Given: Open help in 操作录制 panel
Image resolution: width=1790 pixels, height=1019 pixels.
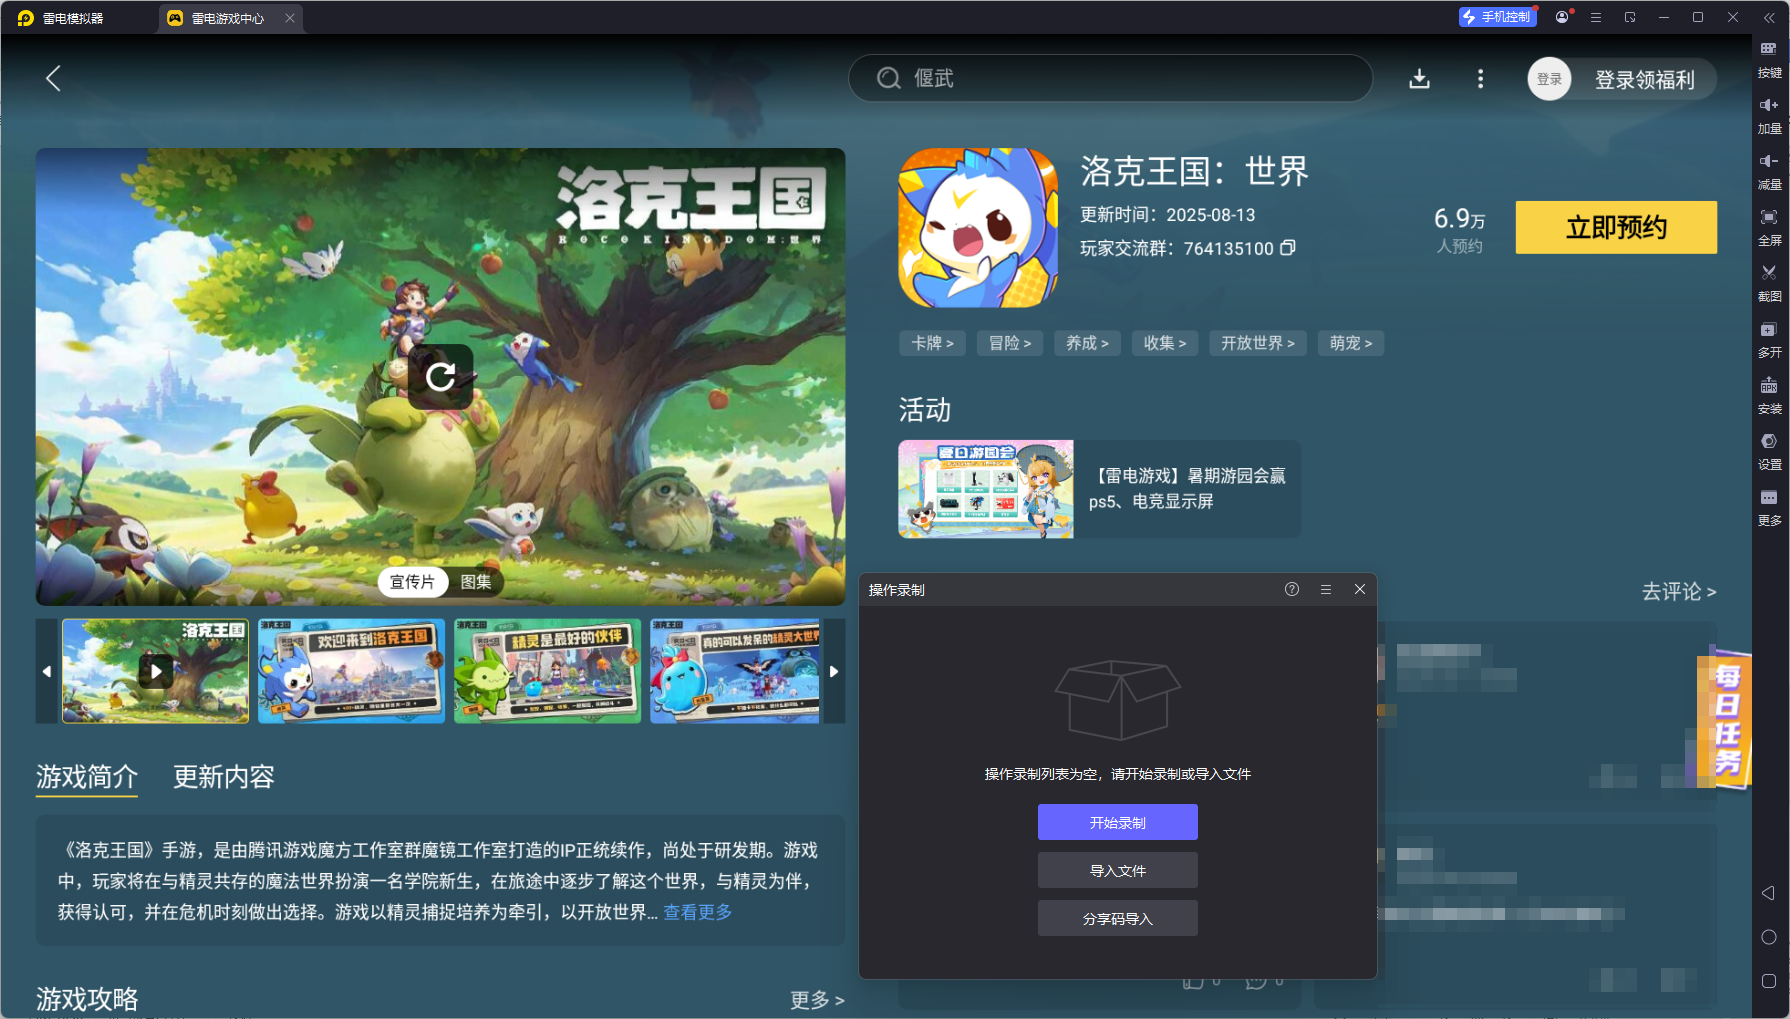Looking at the screenshot, I should pyautogui.click(x=1292, y=589).
